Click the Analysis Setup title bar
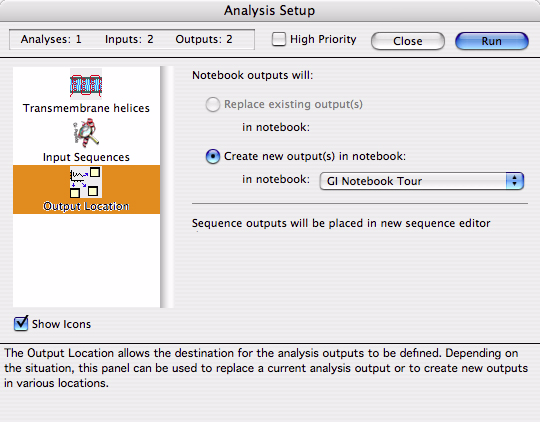Viewport: 540px width, 422px height. click(270, 10)
